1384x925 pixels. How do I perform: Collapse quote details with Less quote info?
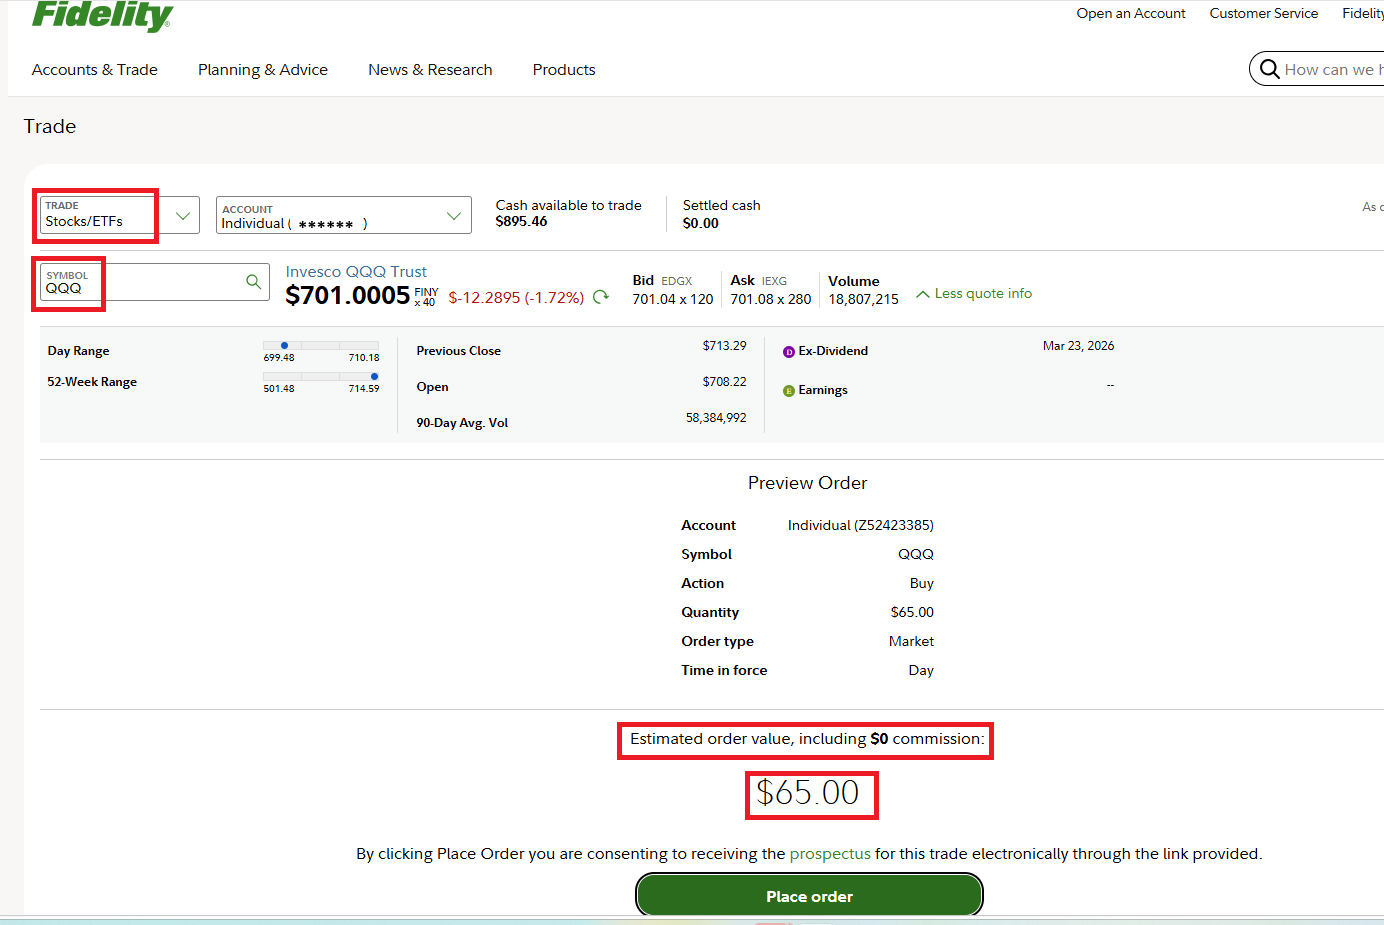click(x=974, y=293)
